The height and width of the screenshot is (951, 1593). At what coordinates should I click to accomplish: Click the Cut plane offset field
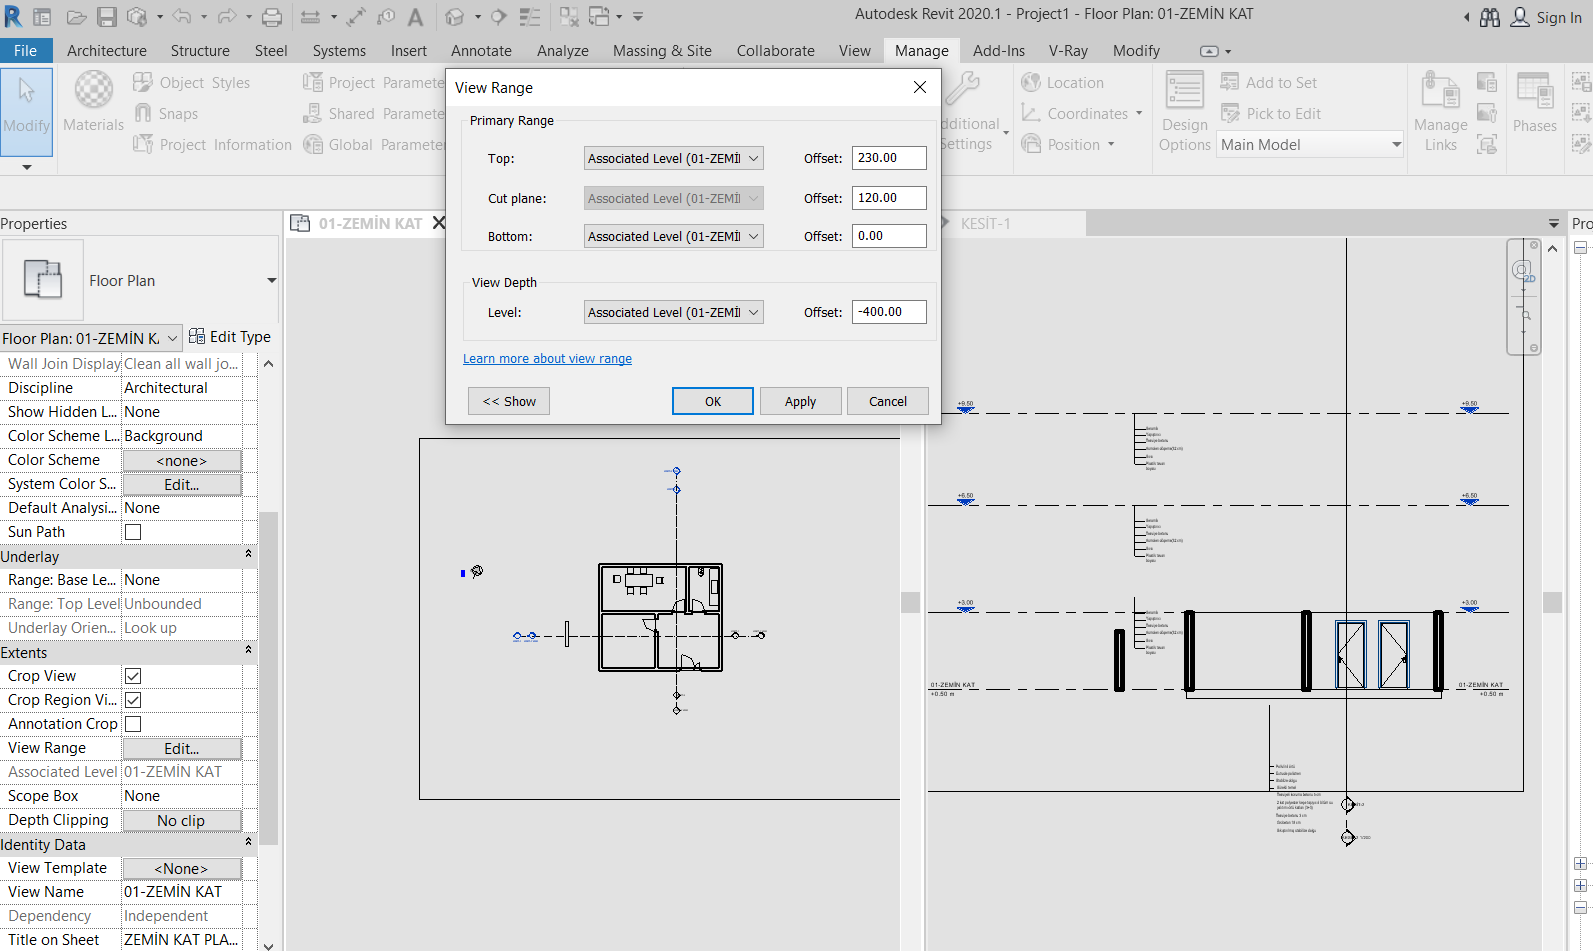[889, 198]
